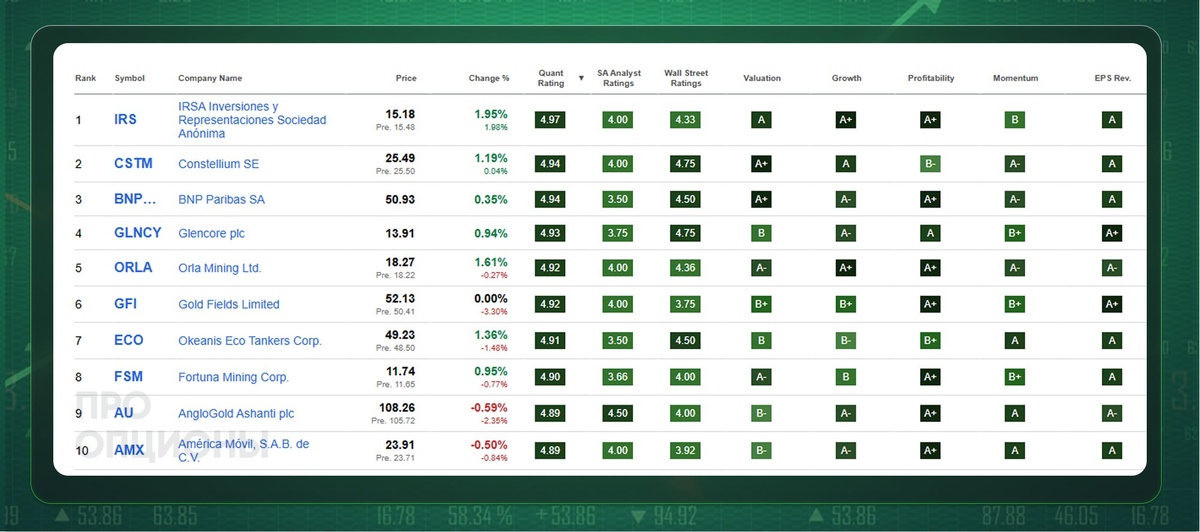The image size is (1200, 532).
Task: Click the 108.26 price of AngloGold Ashanti
Action: (x=396, y=408)
